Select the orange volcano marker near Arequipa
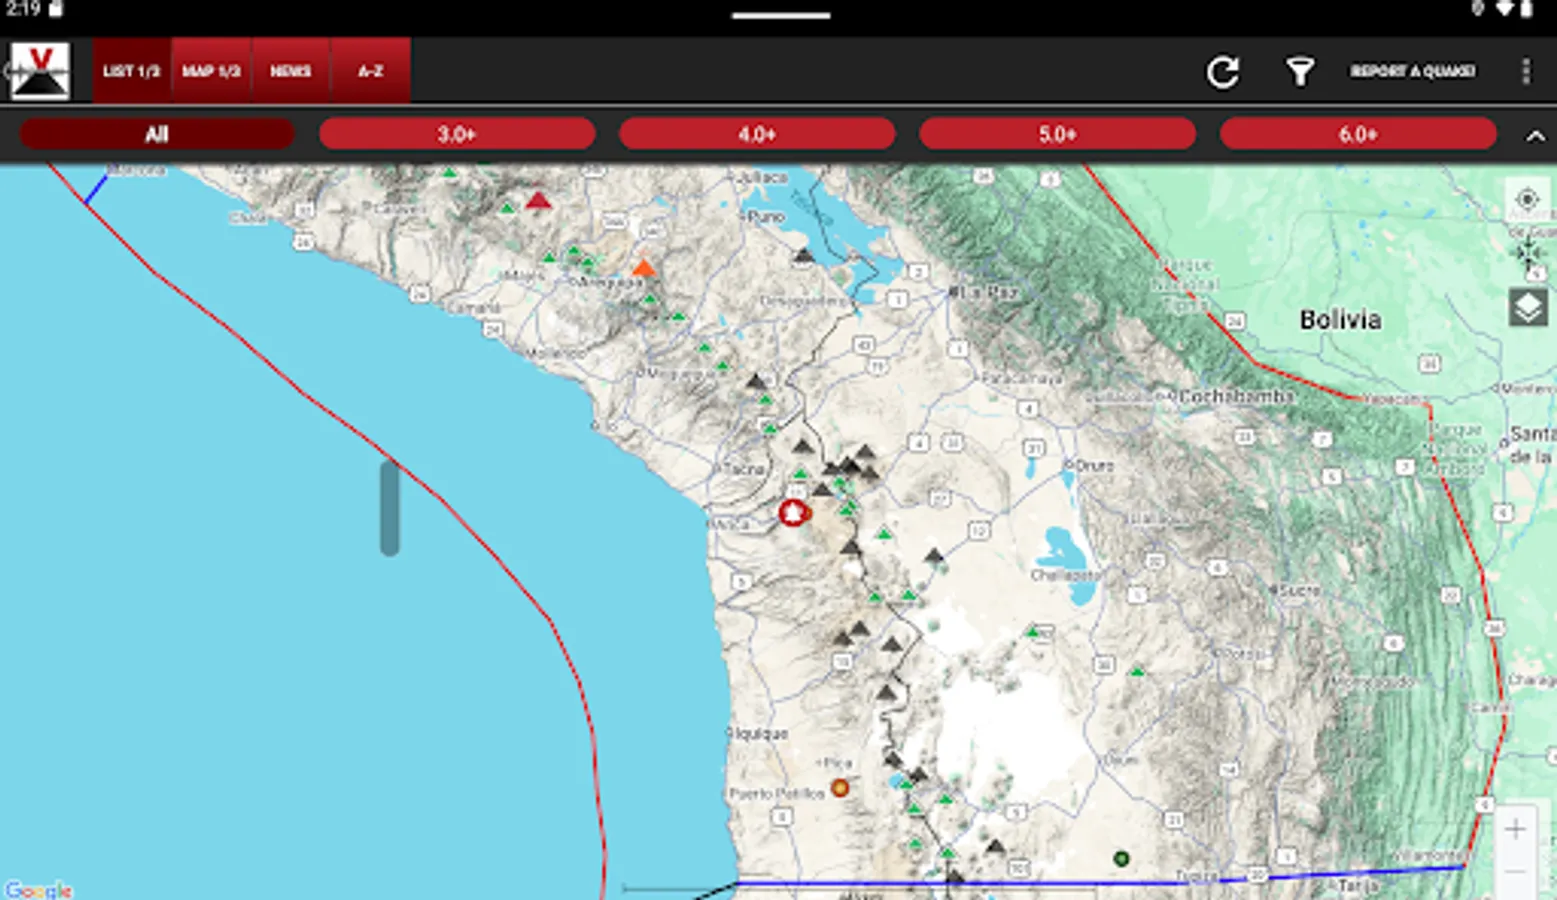 point(646,269)
